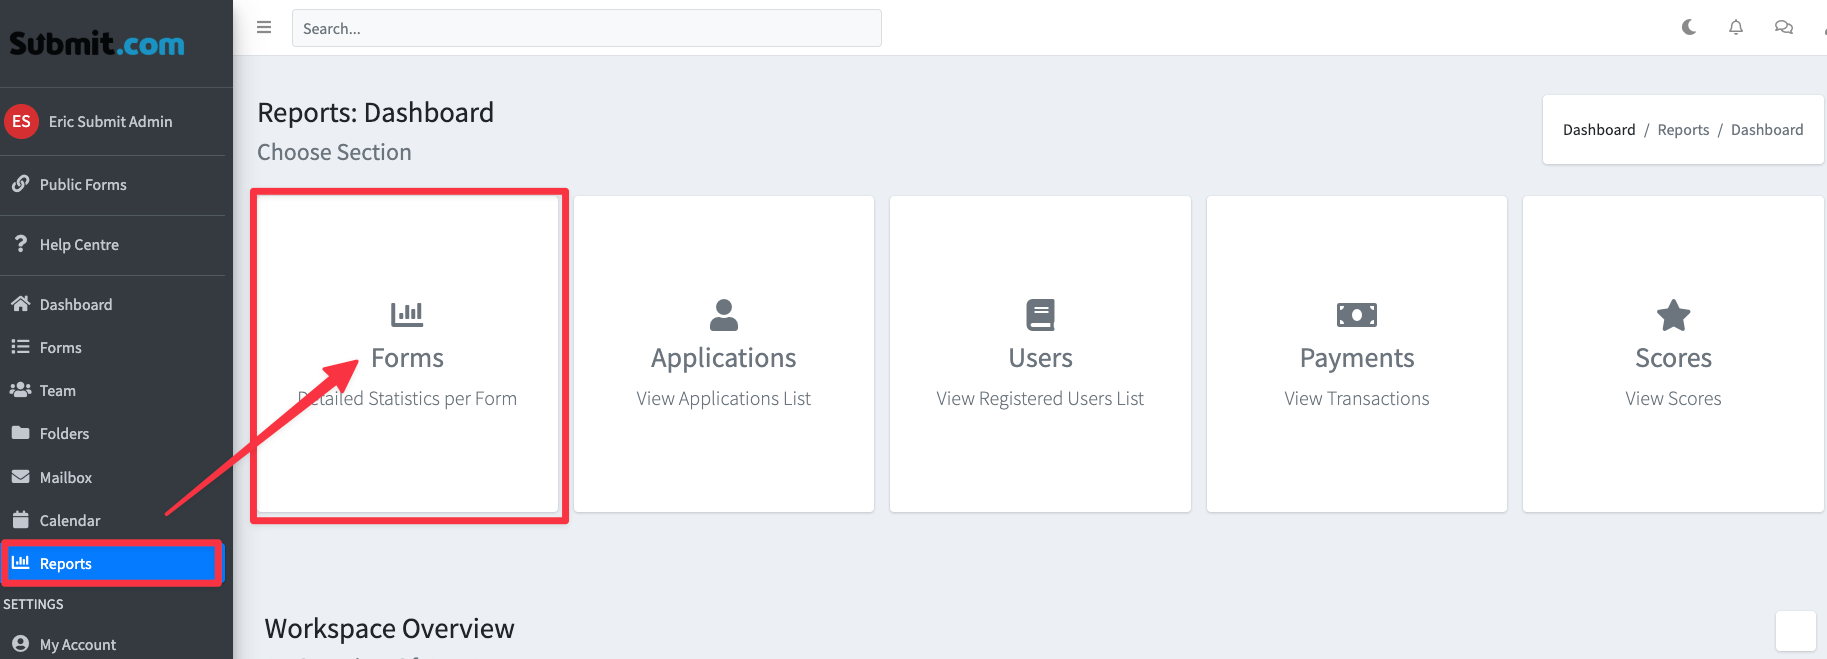Select Team in the sidebar
The width and height of the screenshot is (1827, 659).
58,391
